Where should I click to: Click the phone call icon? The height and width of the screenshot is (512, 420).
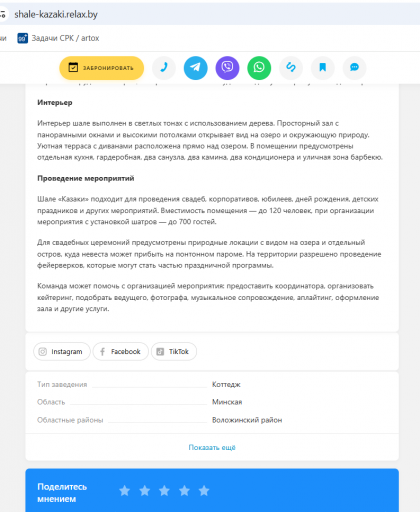pos(164,68)
